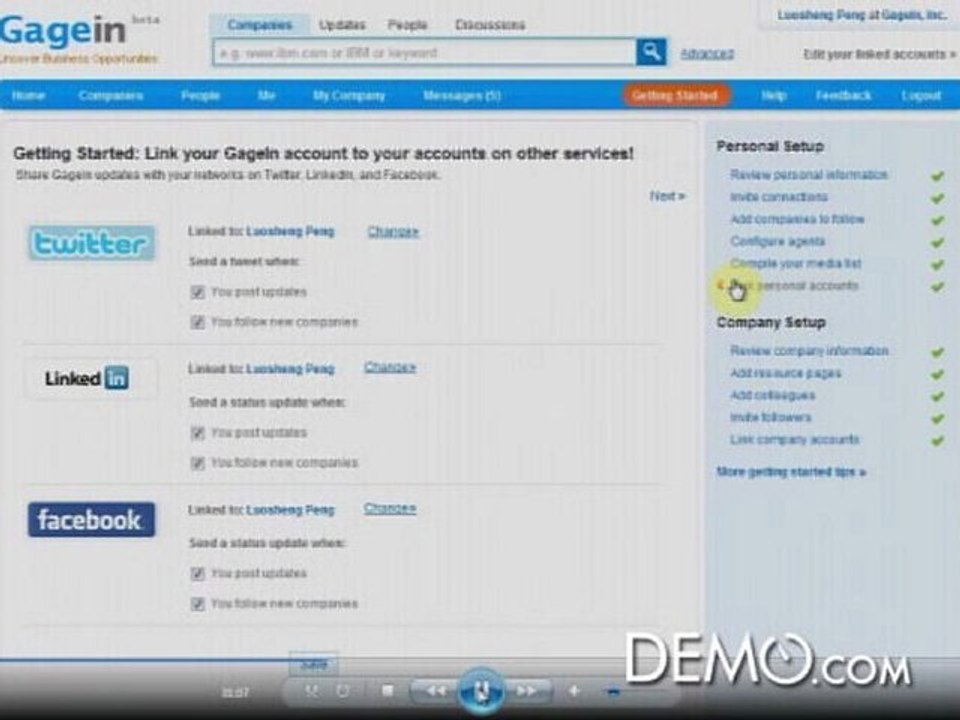Click the orange Getting Started button
960x720 pixels.
coord(676,96)
